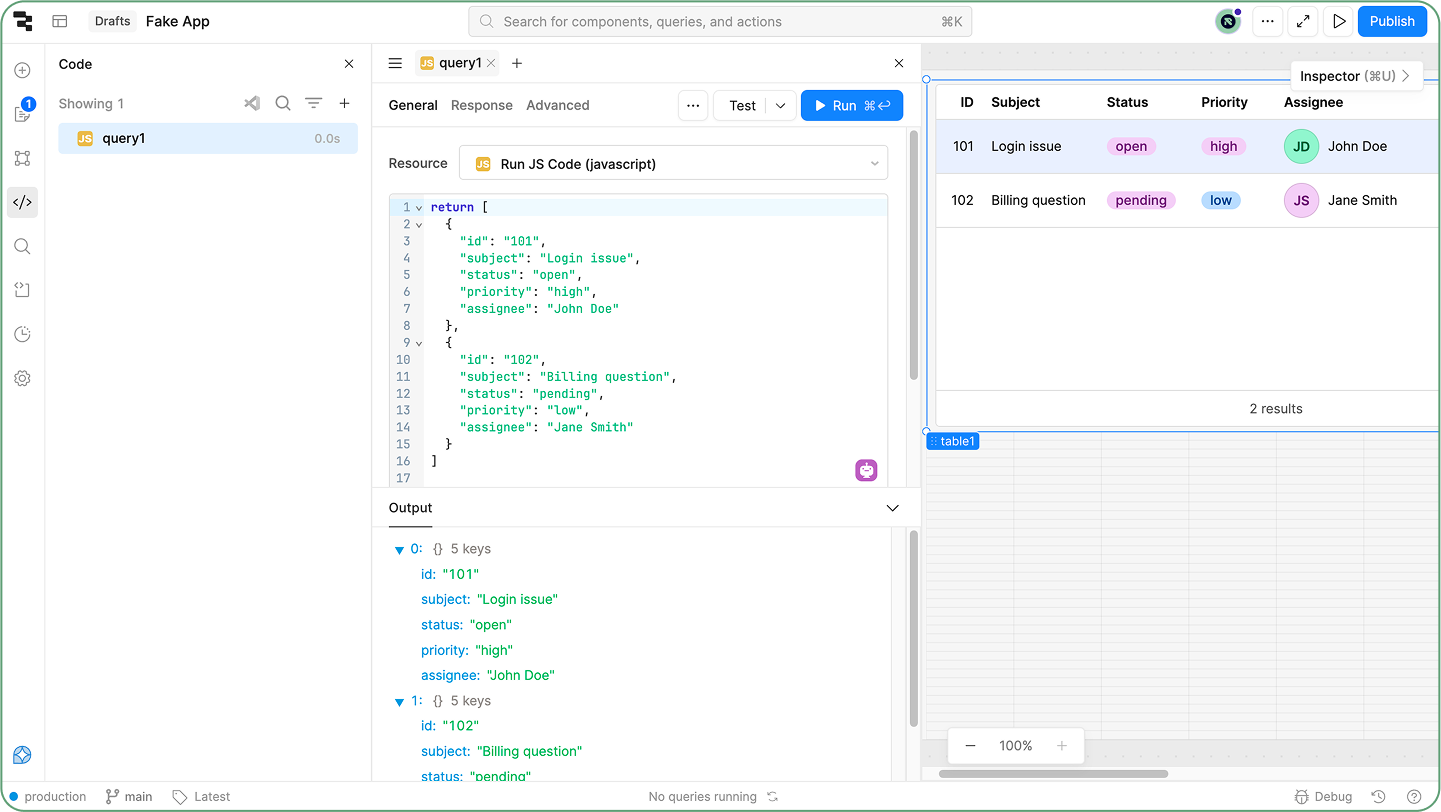This screenshot has width=1441, height=812.
Task: Expand the Inspector panel
Action: pyautogui.click(x=1356, y=76)
